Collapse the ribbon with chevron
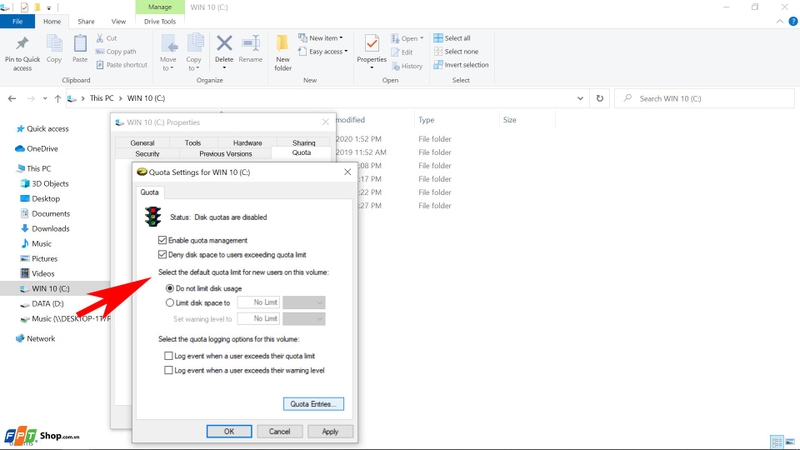This screenshot has height=450, width=800. click(780, 21)
